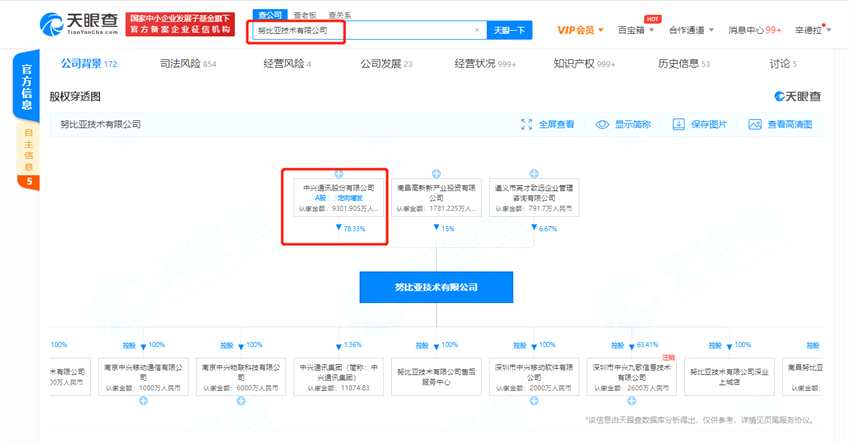Expand the plus below 深圳市中兴九歌信息技术有限公司
Screen dimensions: 850x443
point(632,401)
